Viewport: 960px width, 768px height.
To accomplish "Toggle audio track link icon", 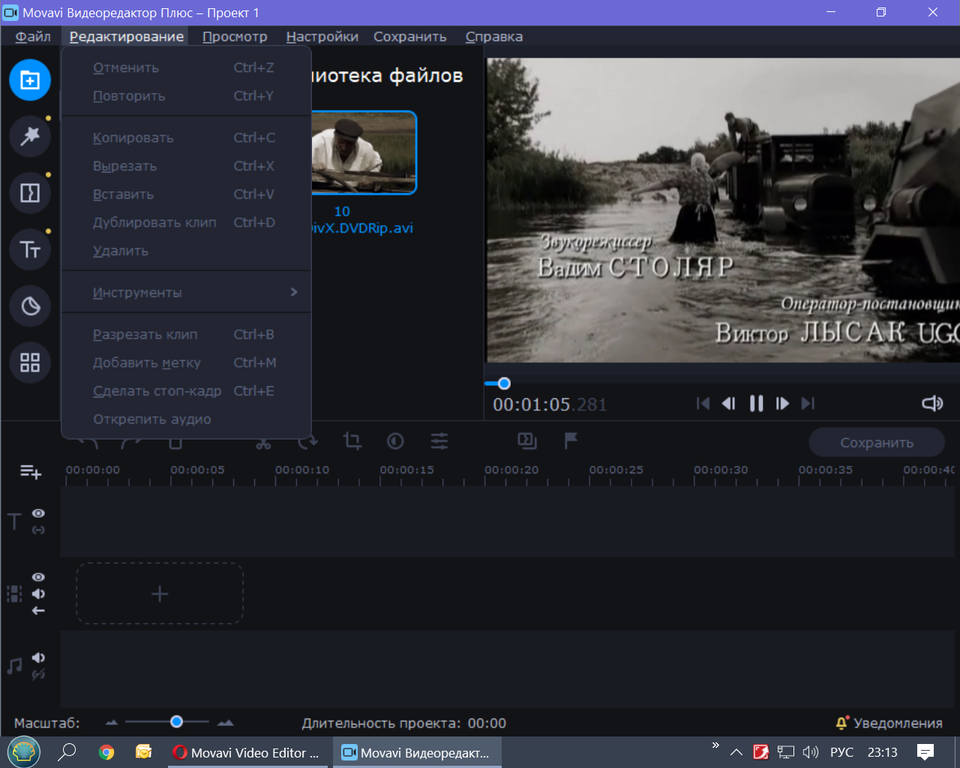I will 38,674.
